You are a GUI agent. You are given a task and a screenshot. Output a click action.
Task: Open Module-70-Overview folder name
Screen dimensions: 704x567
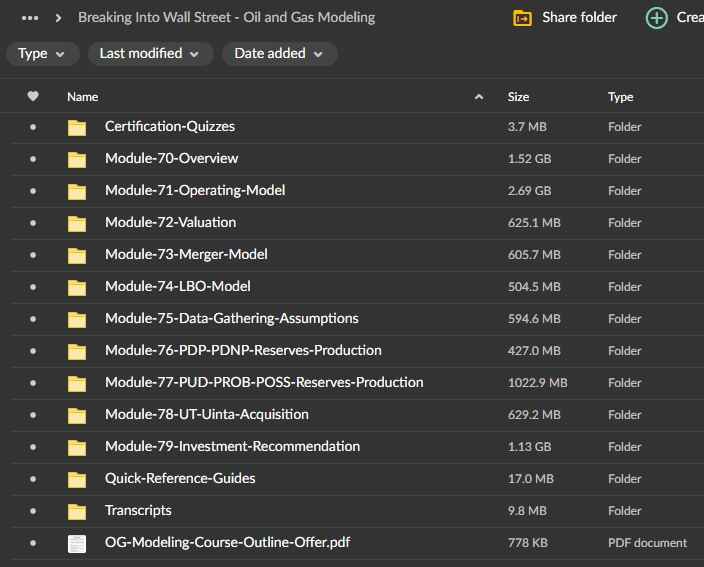pos(172,158)
